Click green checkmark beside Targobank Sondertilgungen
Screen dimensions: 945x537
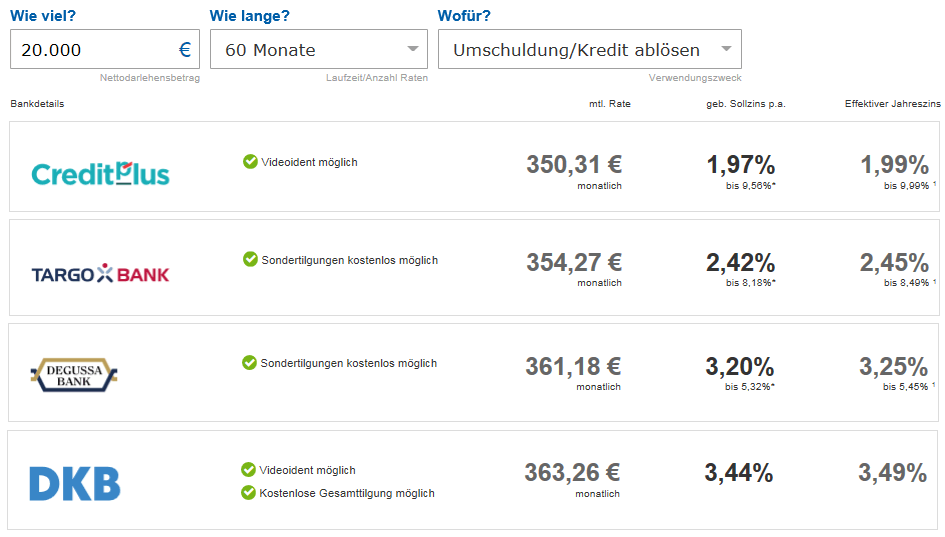pyautogui.click(x=250, y=259)
